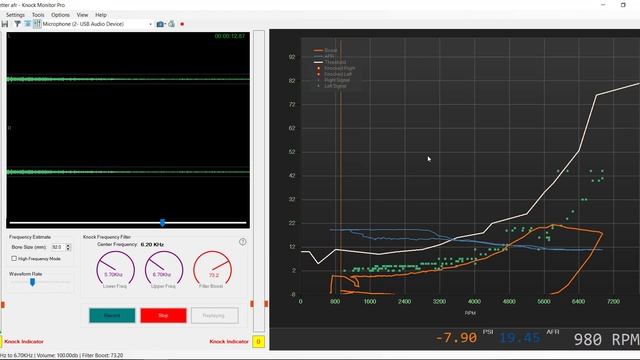Viewport: 640px width, 360px height.
Task: Click the 980 RPM readout
Action: pos(607,339)
